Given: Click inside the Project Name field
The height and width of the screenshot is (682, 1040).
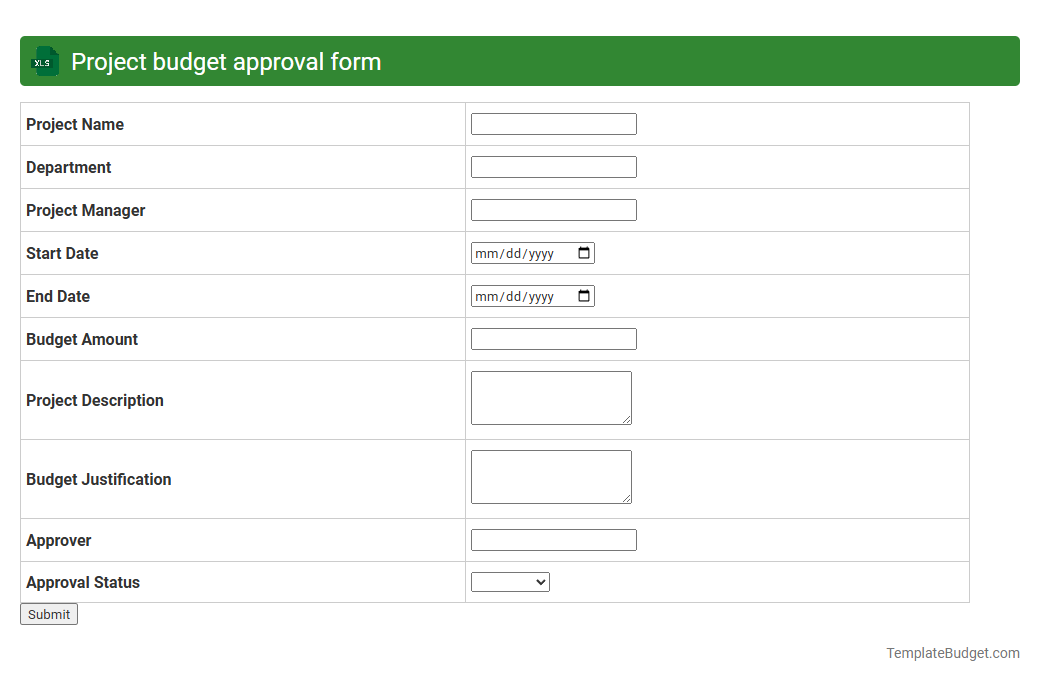Looking at the screenshot, I should [553, 123].
